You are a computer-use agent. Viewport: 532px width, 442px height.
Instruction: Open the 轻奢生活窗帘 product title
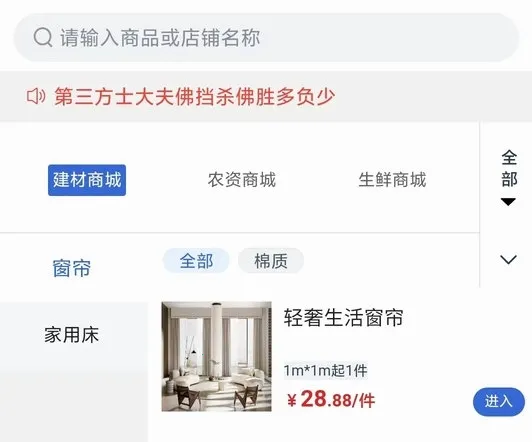tap(343, 318)
